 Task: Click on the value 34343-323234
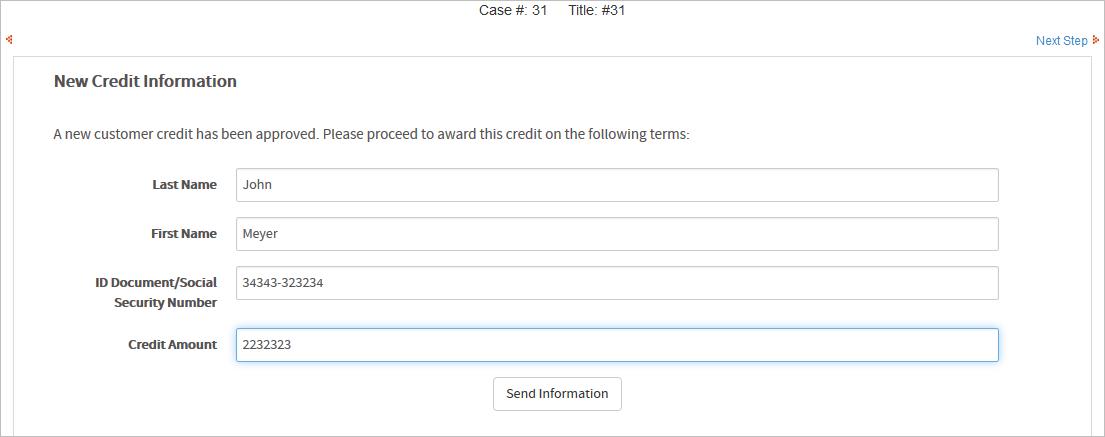click(x=284, y=283)
